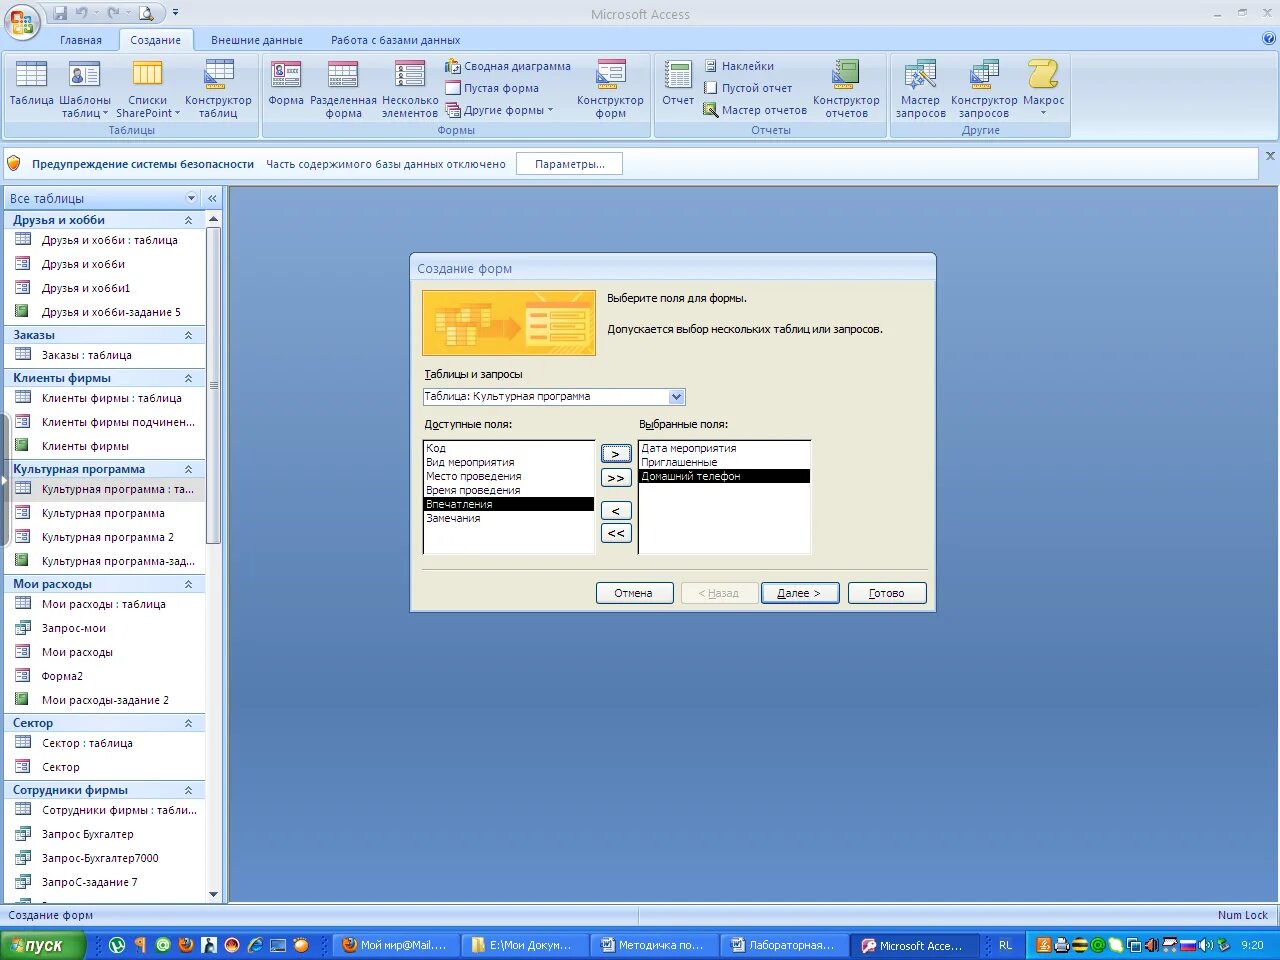Open Списки SharePoint in the ribbon
This screenshot has height=960, width=1280.
pos(148,89)
